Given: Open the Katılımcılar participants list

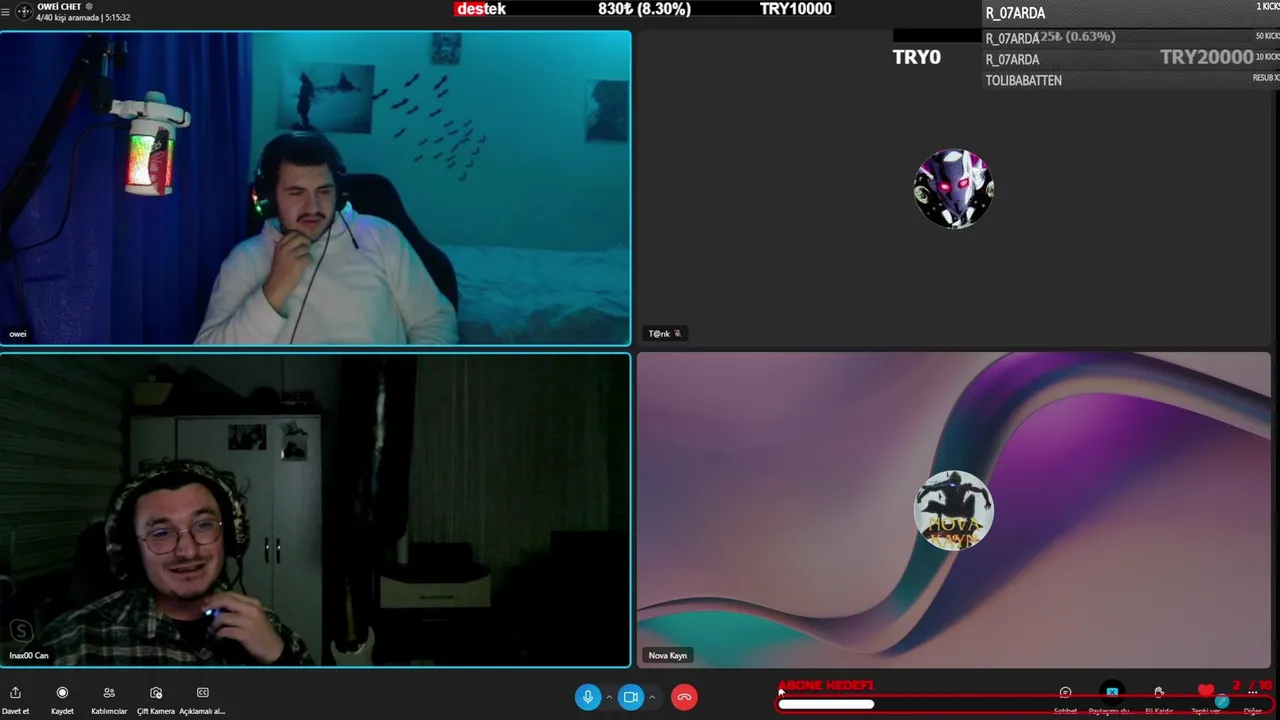Looking at the screenshot, I should tap(109, 699).
